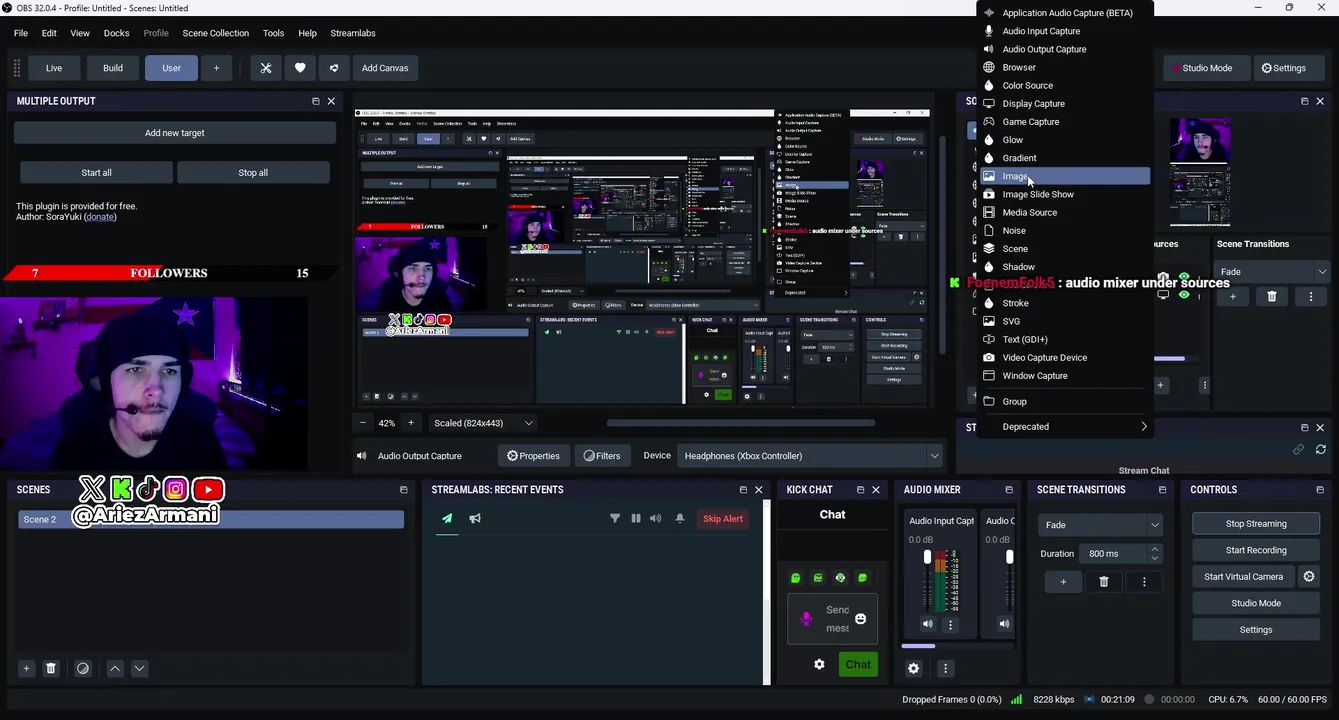This screenshot has height=720, width=1339.
Task: Open Fade dropdown in bottom Scene Transitions dock
Action: click(x=1101, y=525)
